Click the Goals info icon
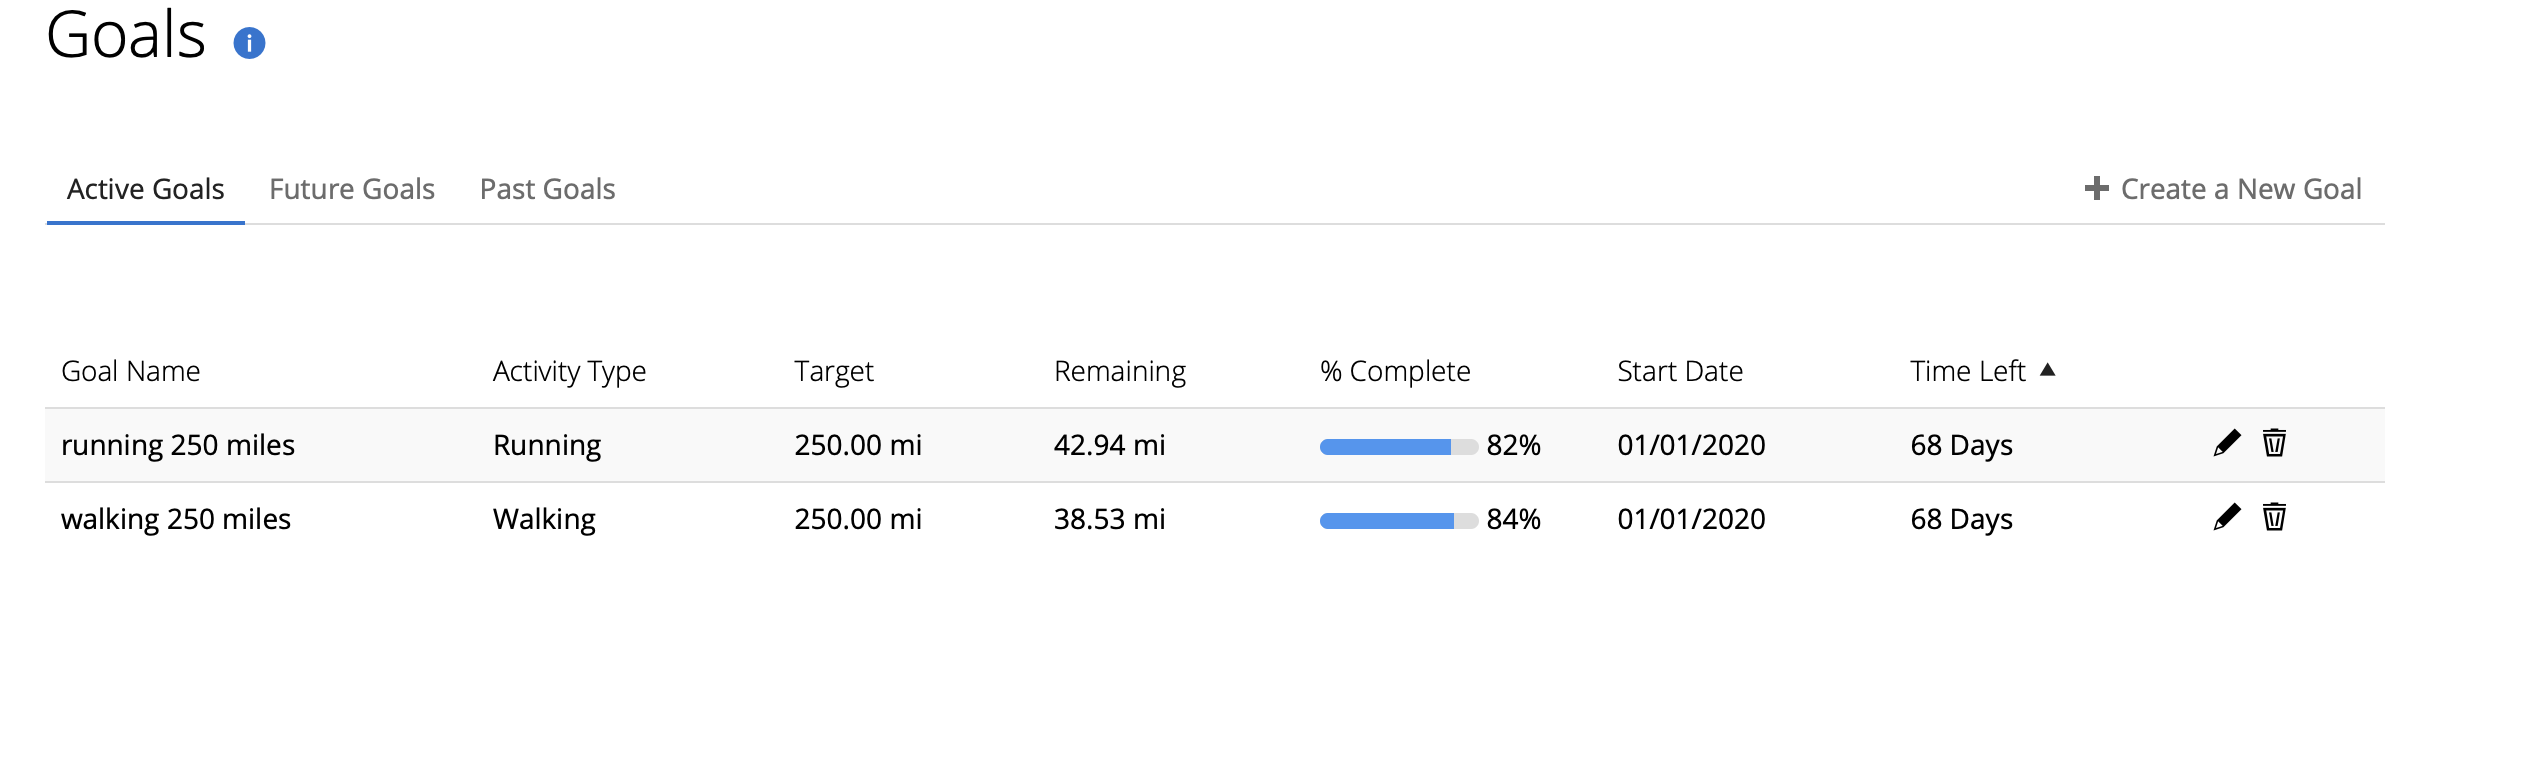Screen dimensions: 2525x770 [x=249, y=43]
